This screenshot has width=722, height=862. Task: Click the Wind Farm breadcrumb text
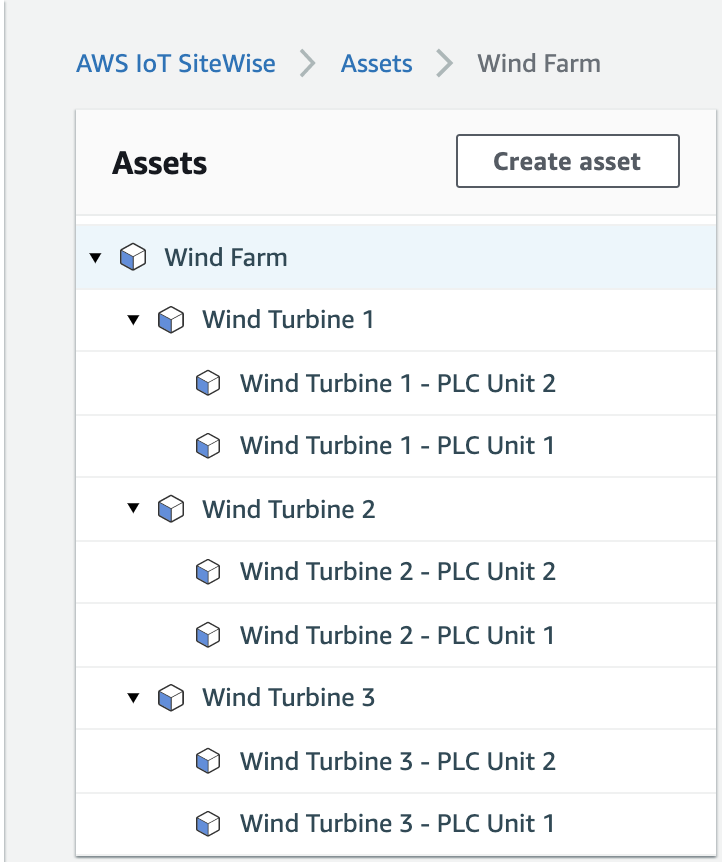click(539, 64)
